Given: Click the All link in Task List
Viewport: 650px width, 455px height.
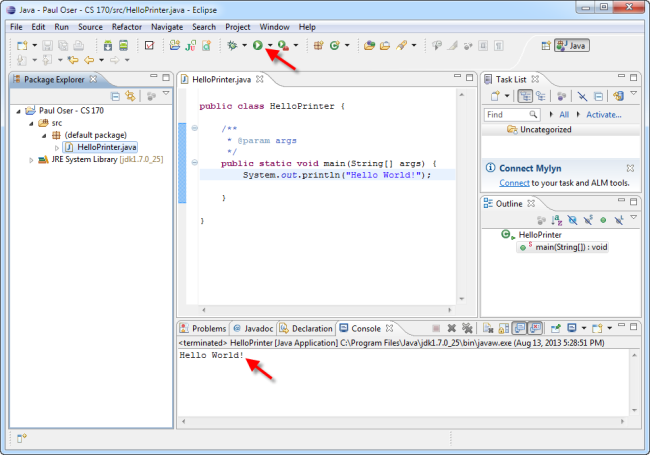Looking at the screenshot, I should (564, 115).
